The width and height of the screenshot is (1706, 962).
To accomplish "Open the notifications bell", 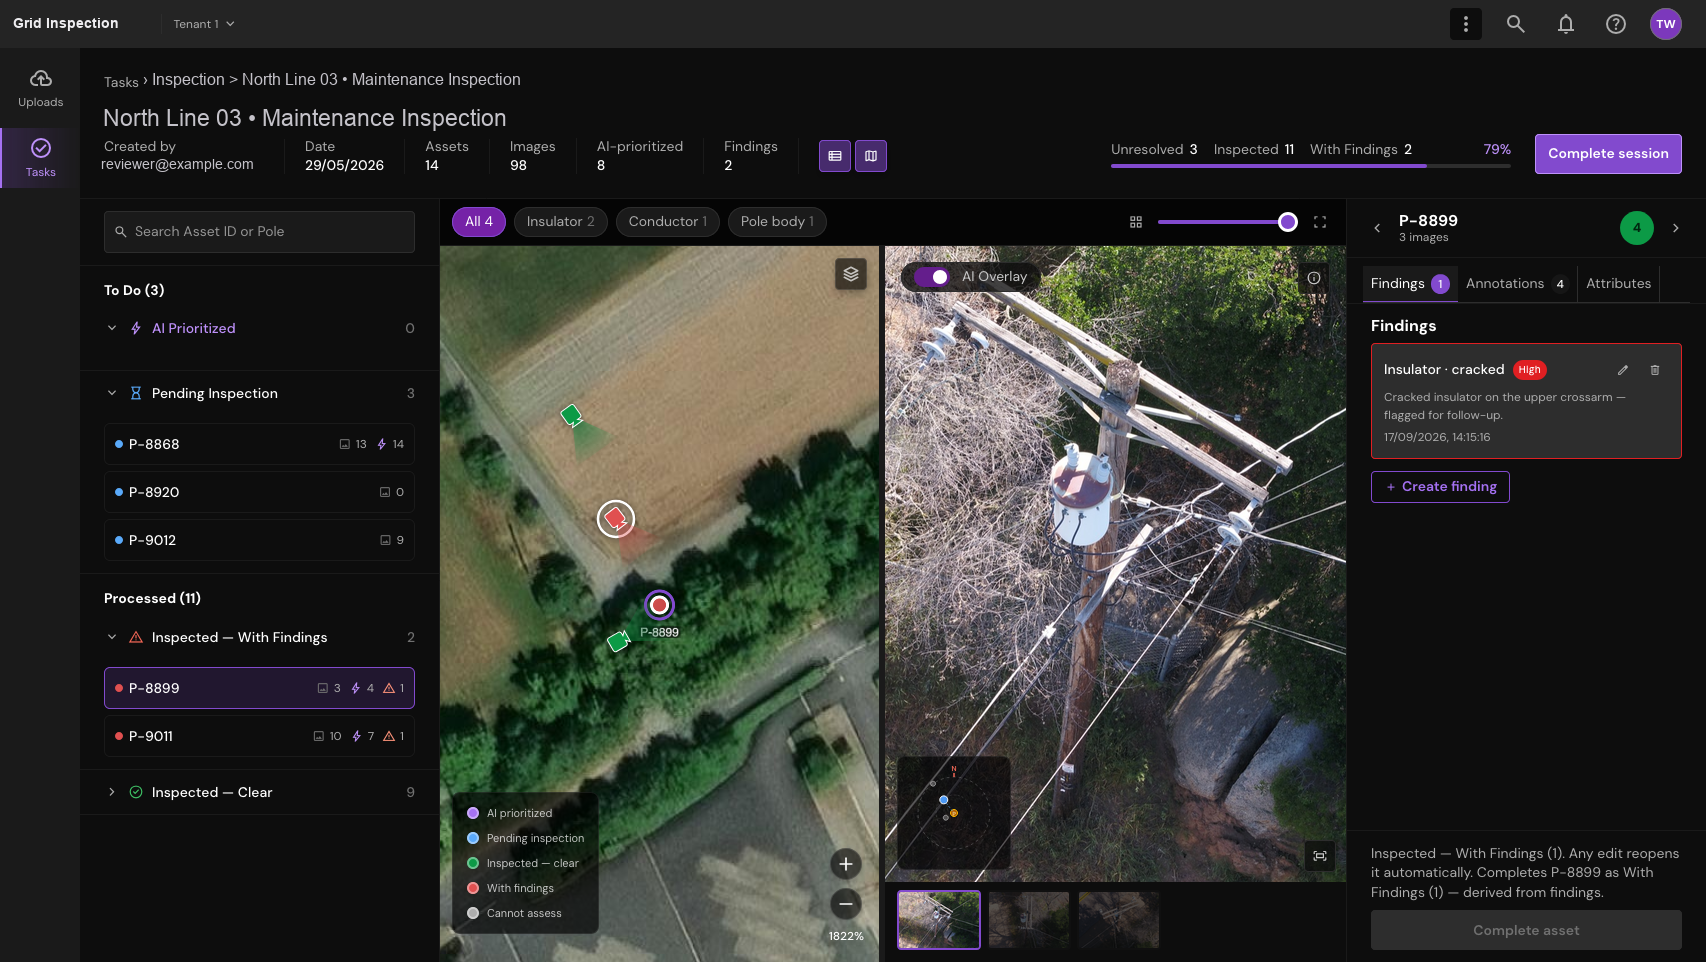I will coord(1566,24).
